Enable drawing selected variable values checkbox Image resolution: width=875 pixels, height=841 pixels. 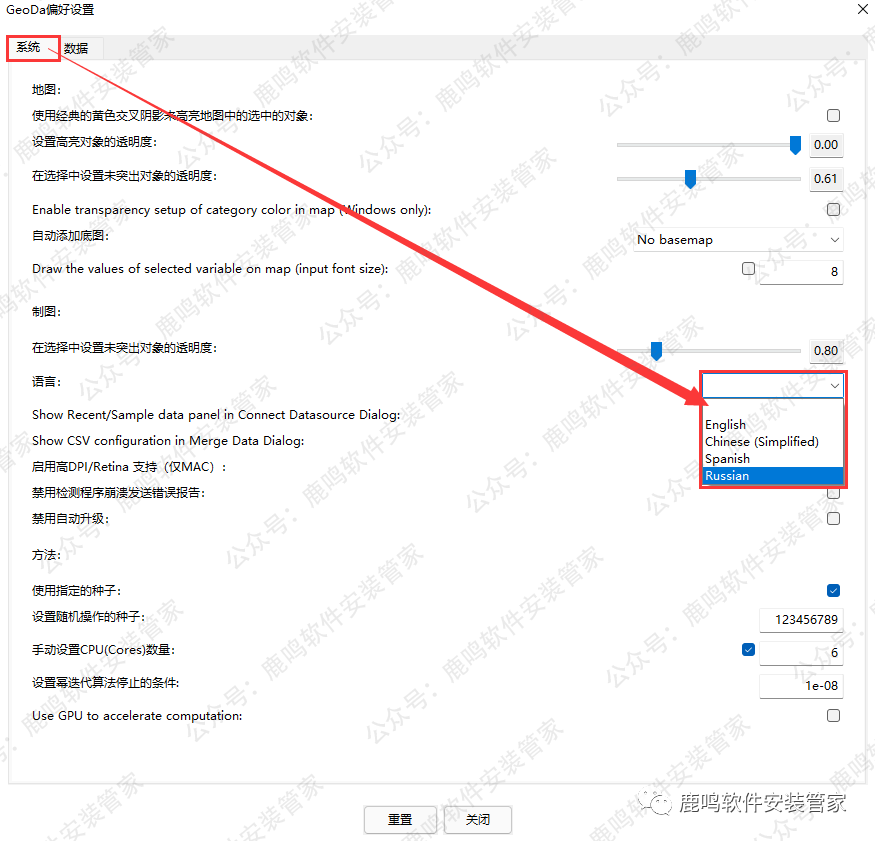748,269
